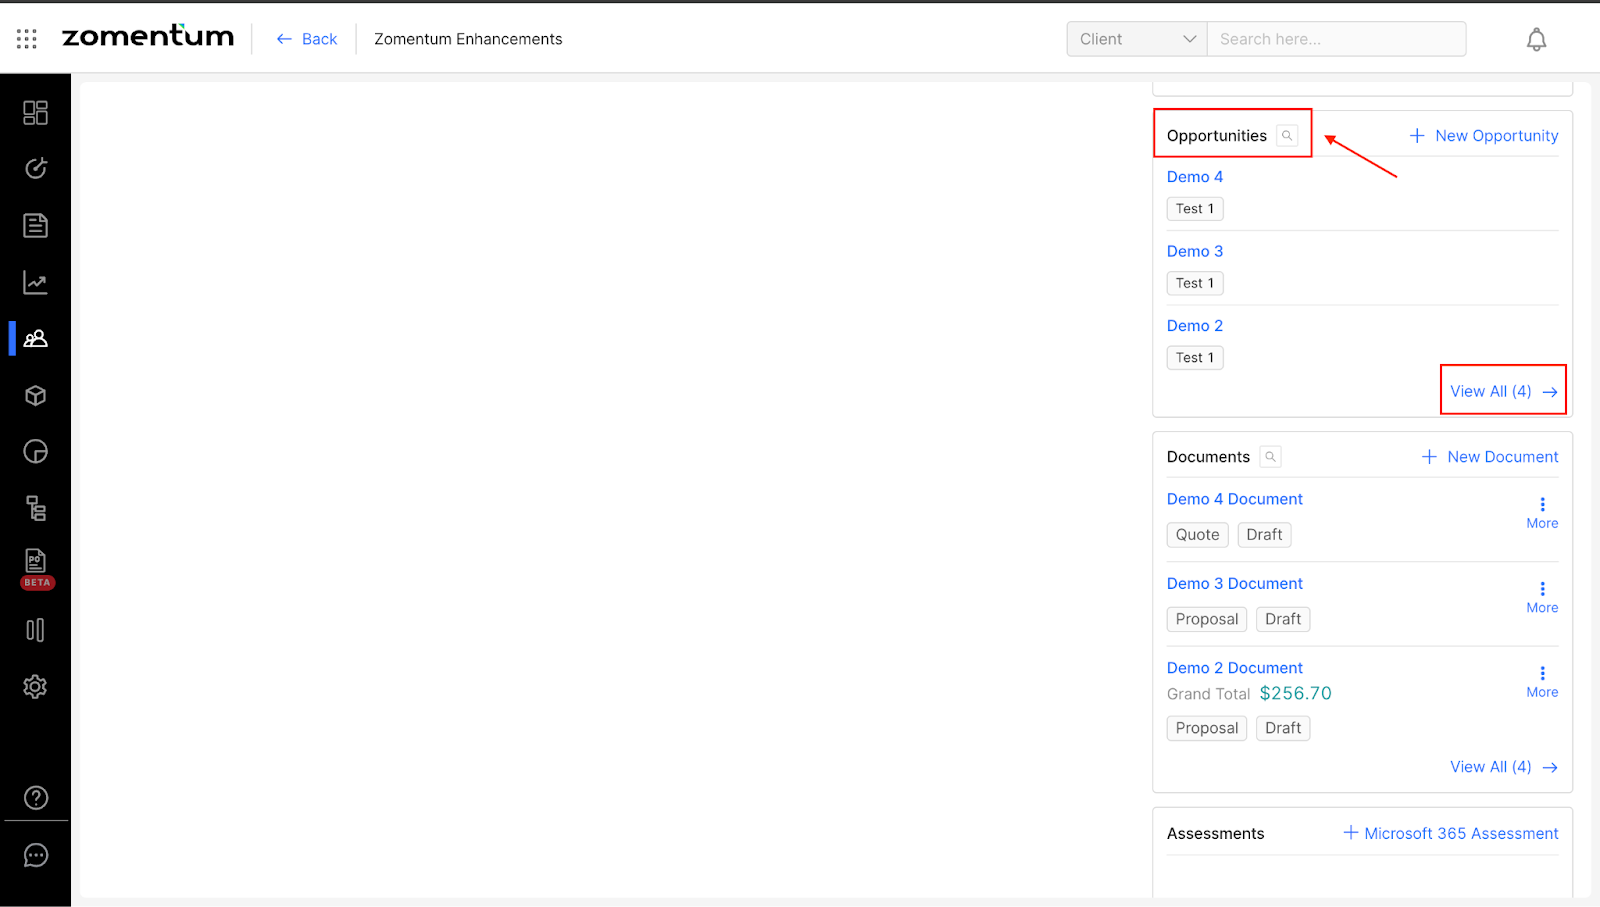Image resolution: width=1600 pixels, height=907 pixels.
Task: Open Settings gear in sidebar
Action: point(36,687)
